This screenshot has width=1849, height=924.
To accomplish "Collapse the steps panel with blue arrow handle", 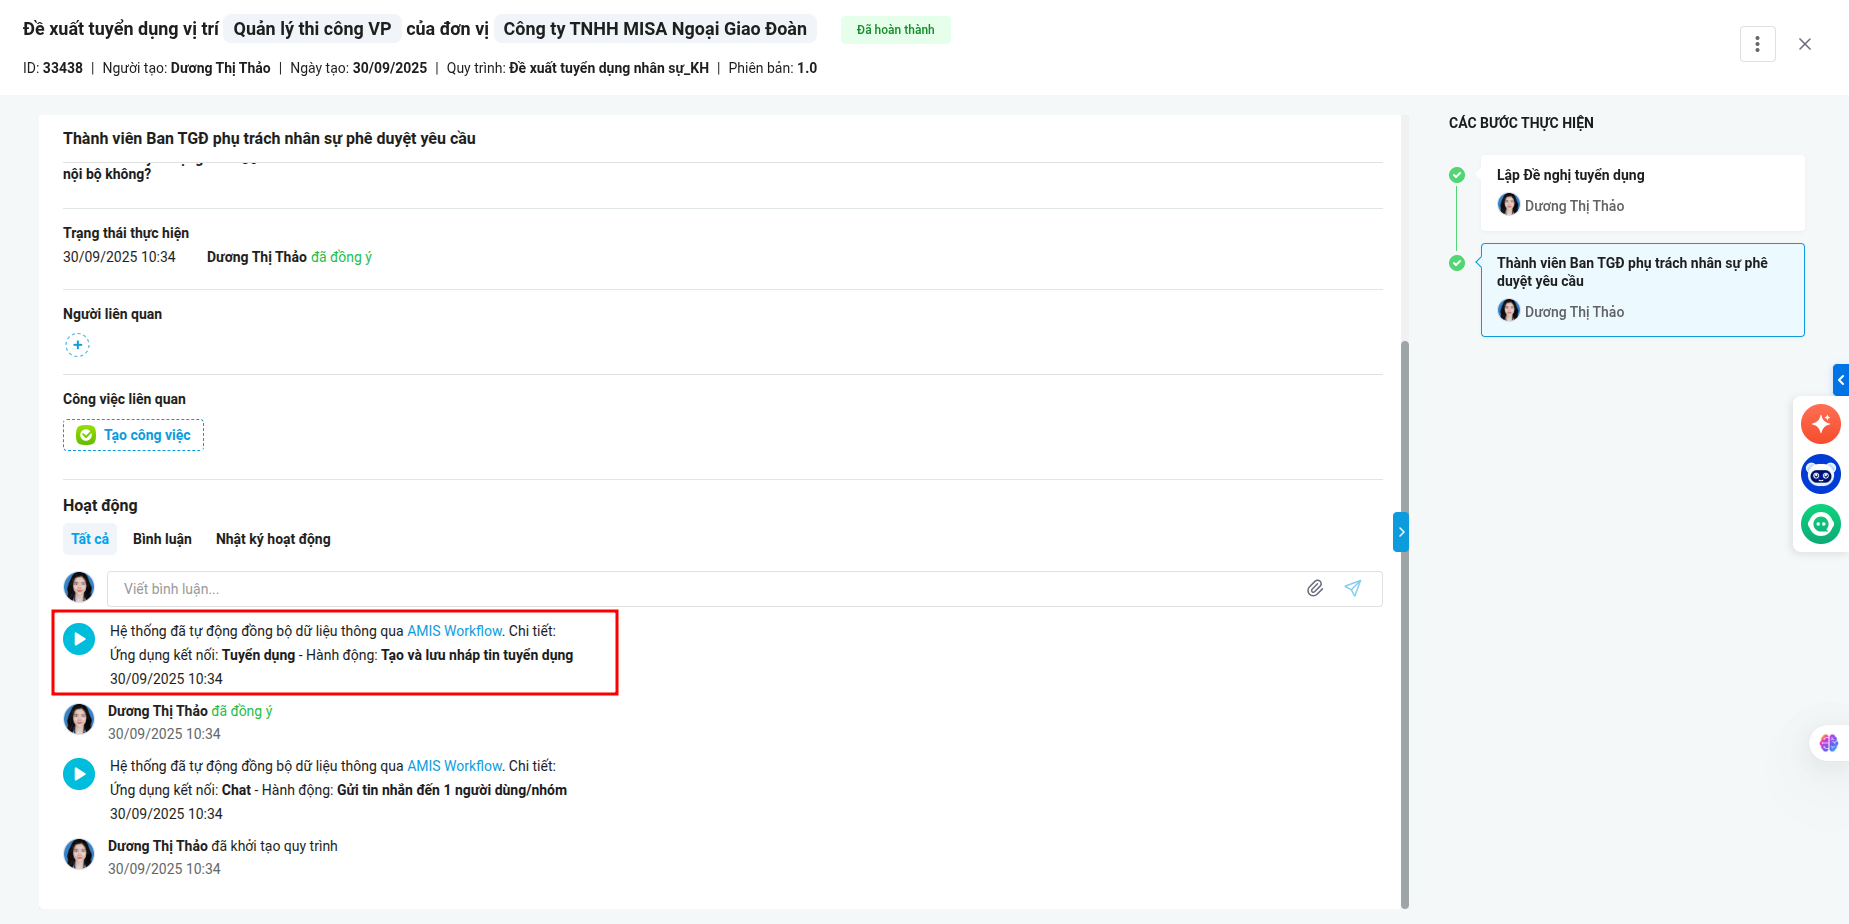I will pyautogui.click(x=1401, y=532).
